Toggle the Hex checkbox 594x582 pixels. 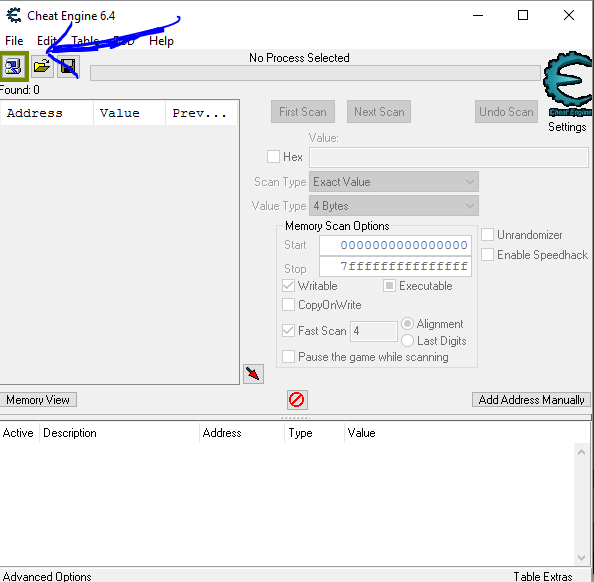[273, 156]
